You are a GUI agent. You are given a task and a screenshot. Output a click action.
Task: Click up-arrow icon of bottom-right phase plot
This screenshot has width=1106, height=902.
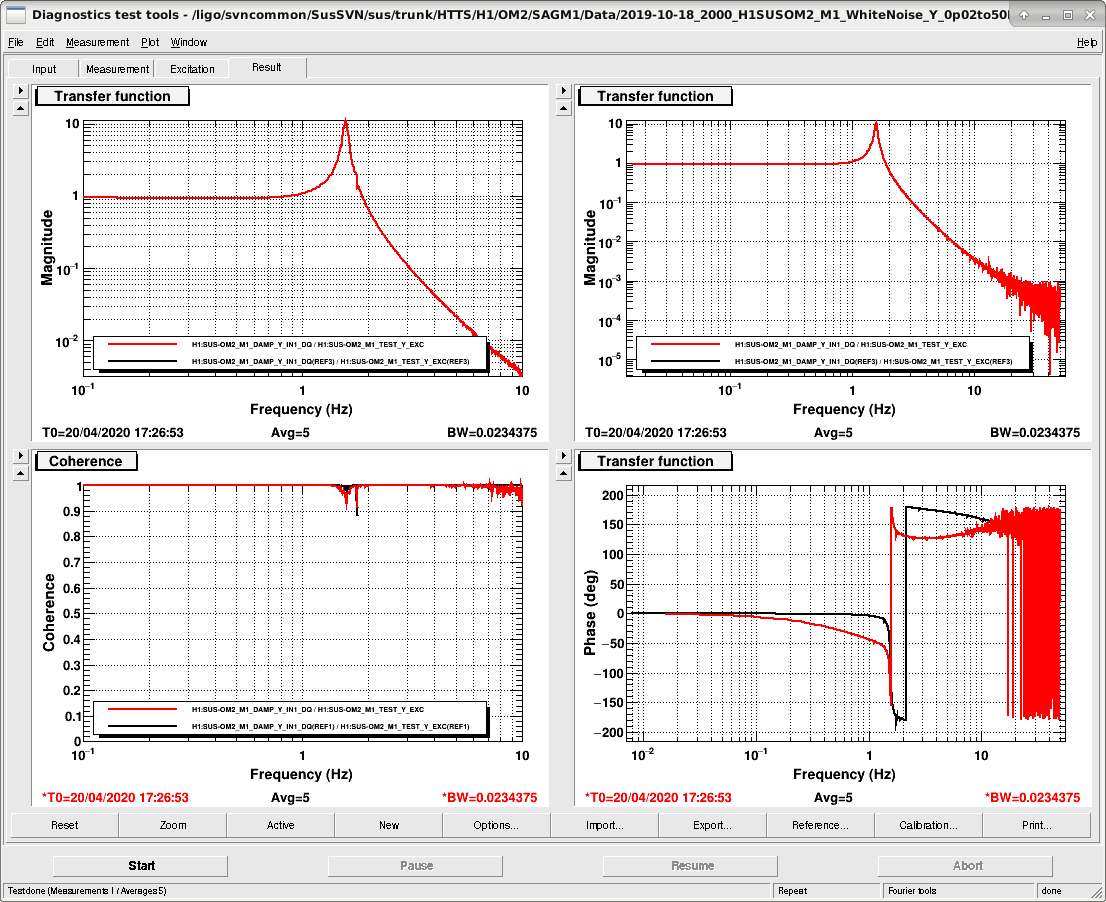(x=563, y=473)
